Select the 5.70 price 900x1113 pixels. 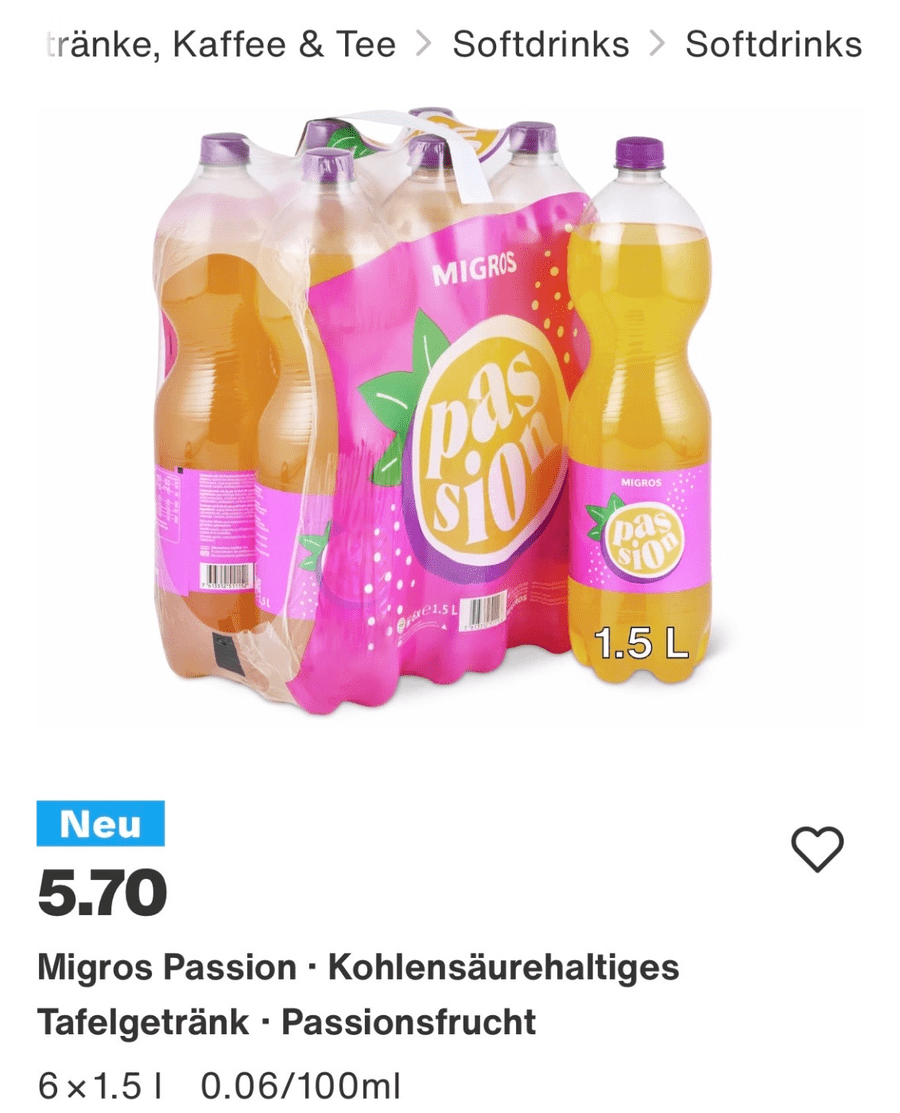click(102, 892)
